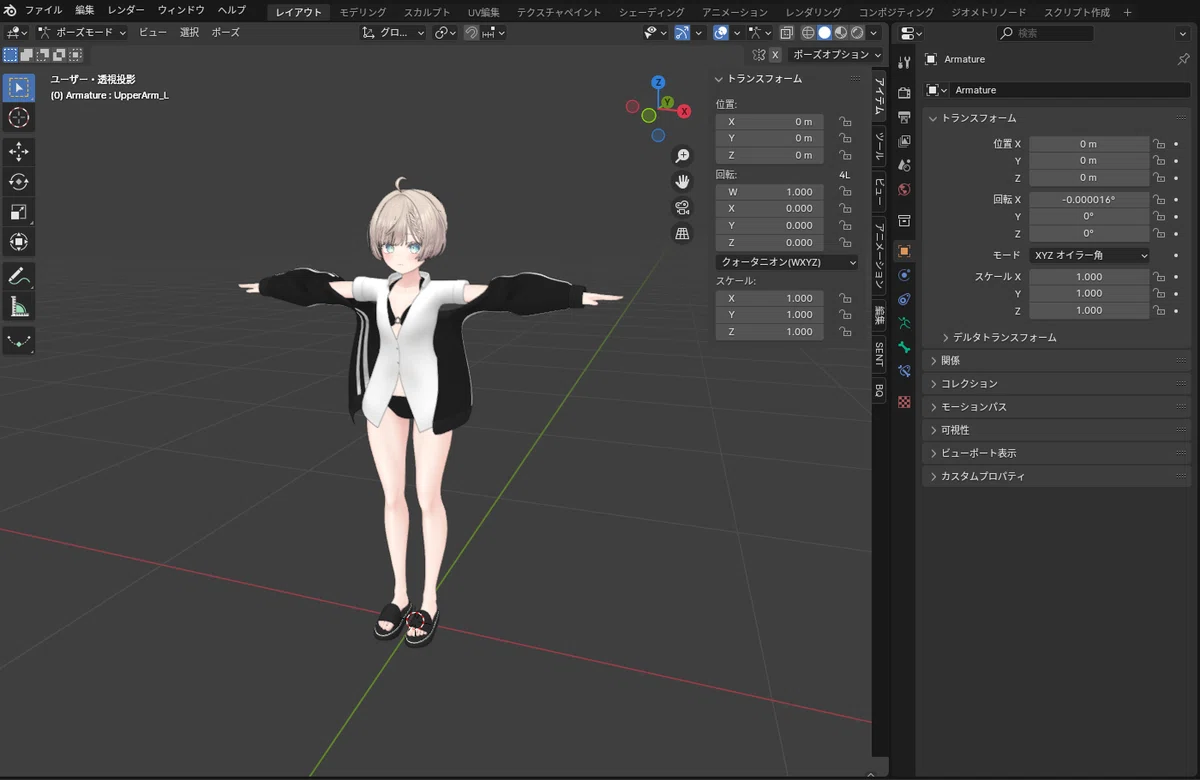
Task: Open the レンダー menu
Action: pyautogui.click(x=125, y=10)
